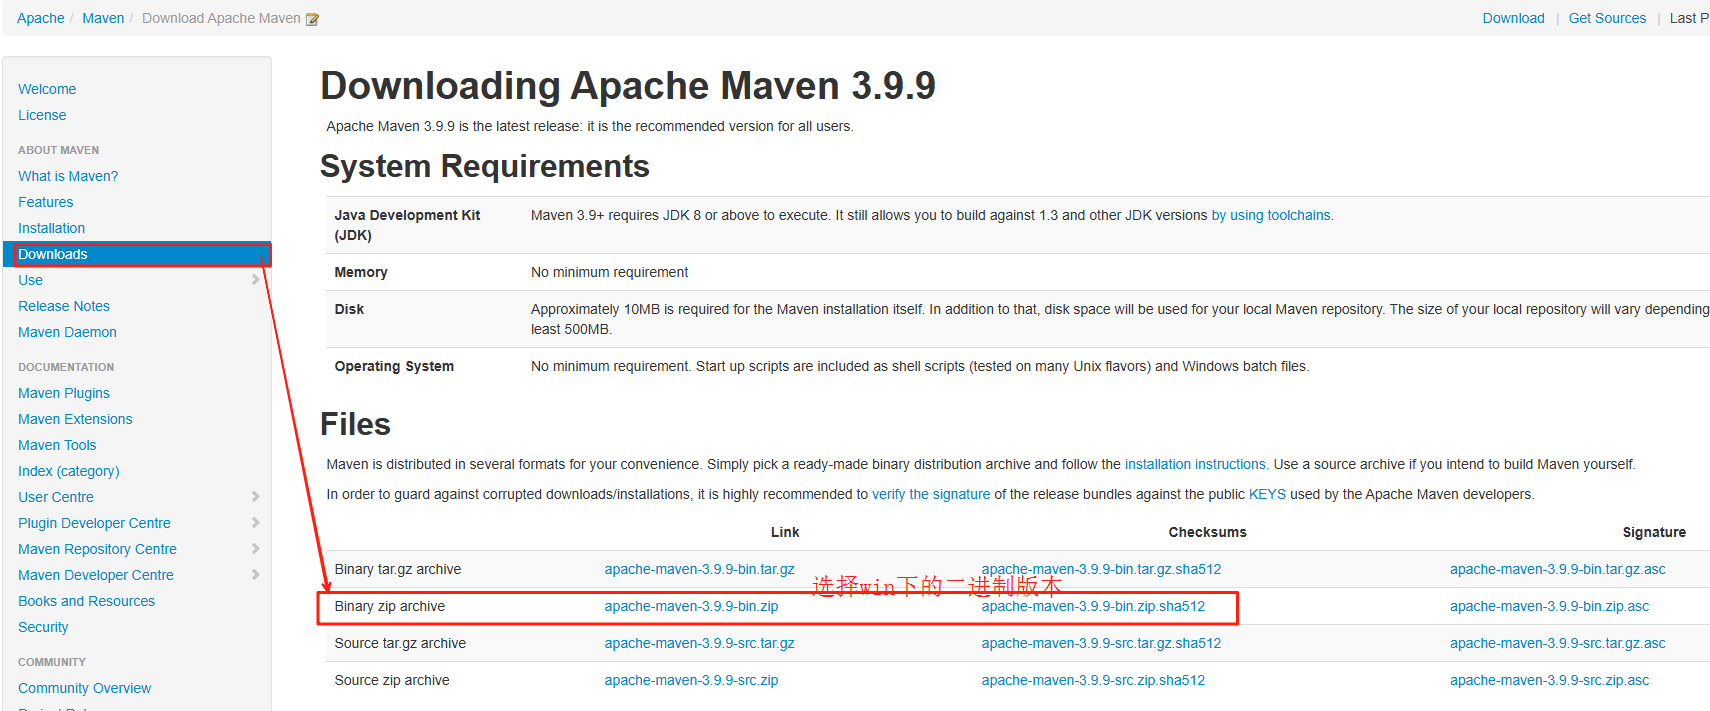1710x711 pixels.
Task: Click the 'Source zip archive' row label
Action: pos(392,680)
